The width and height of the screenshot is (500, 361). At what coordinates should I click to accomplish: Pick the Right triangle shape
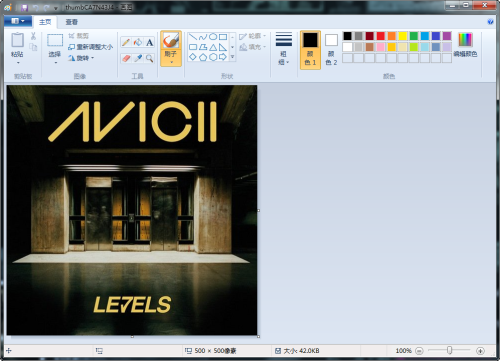click(223, 47)
